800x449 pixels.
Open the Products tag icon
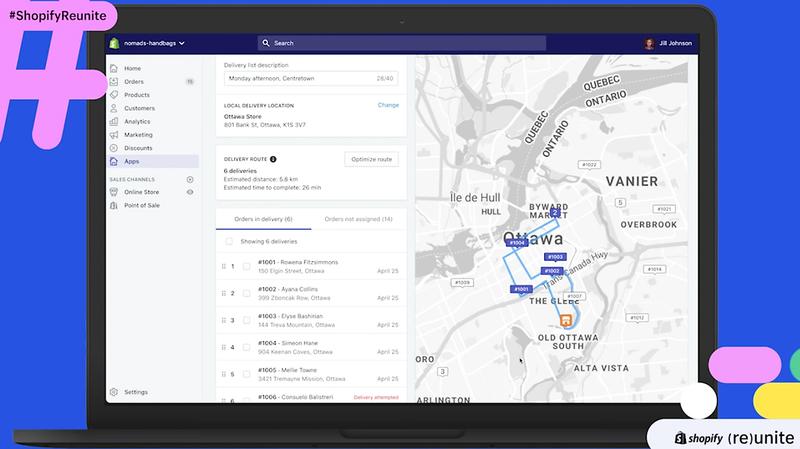coord(114,95)
